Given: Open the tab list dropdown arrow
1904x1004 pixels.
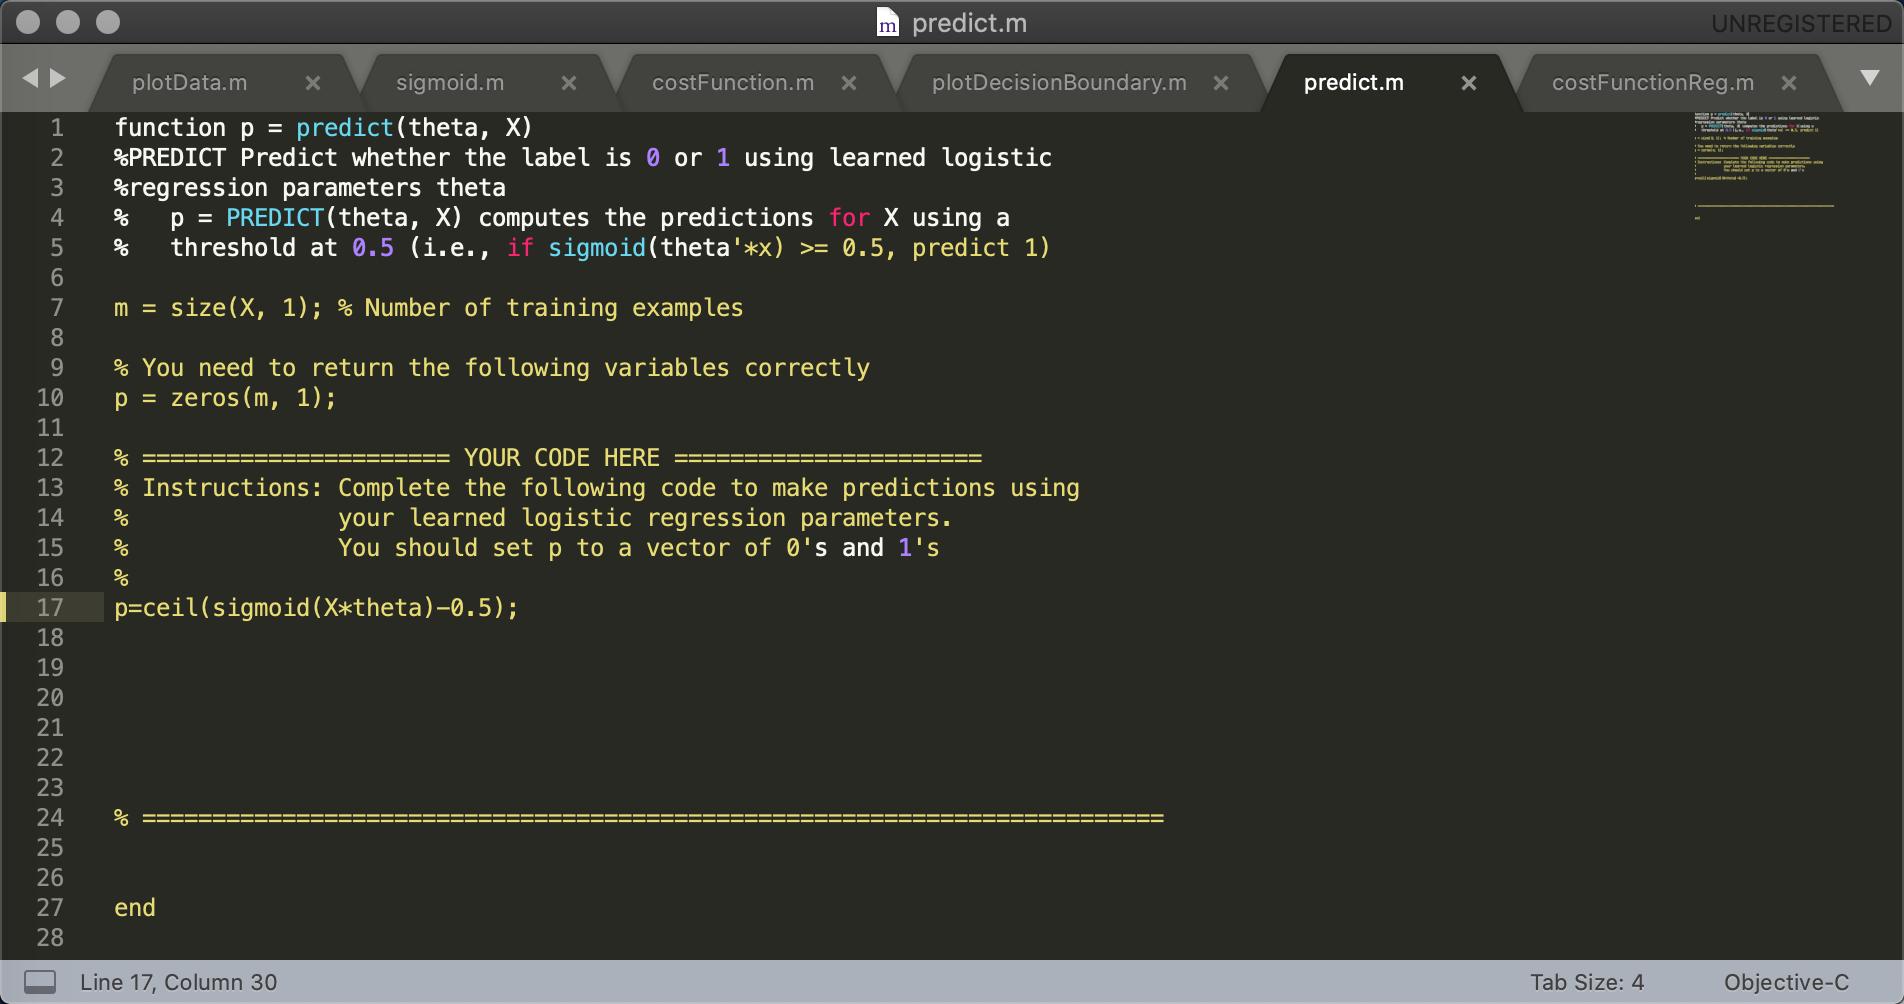Looking at the screenshot, I should (x=1869, y=78).
